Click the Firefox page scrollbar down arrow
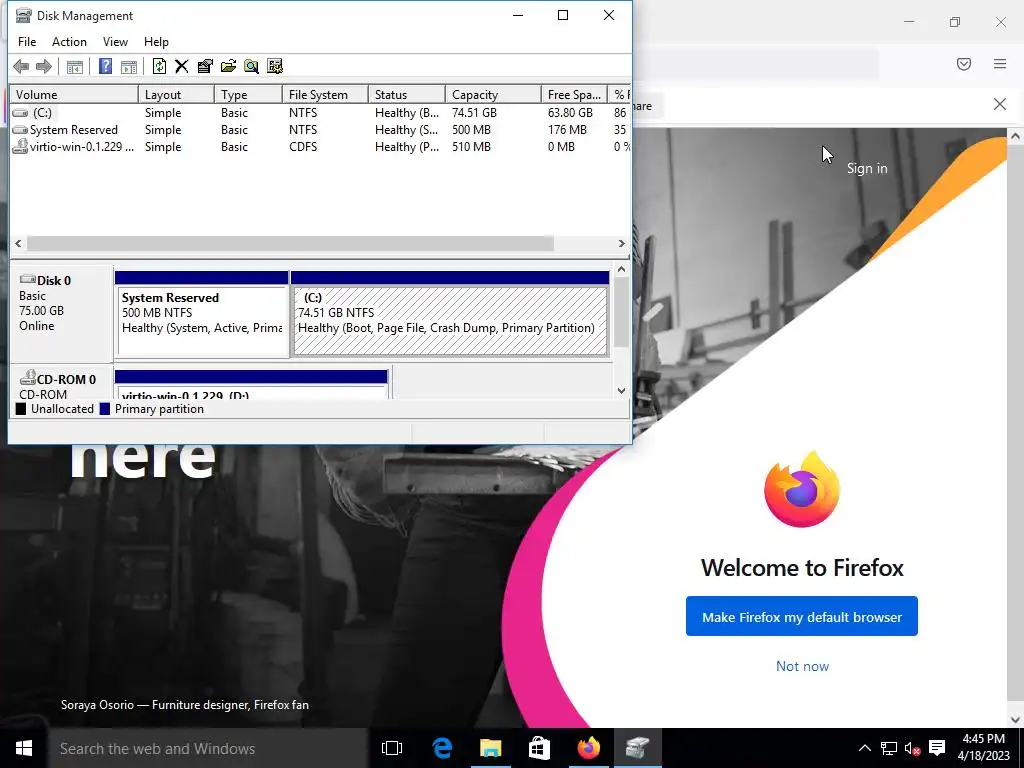Screen dimensions: 1024x768 pos(1015,720)
